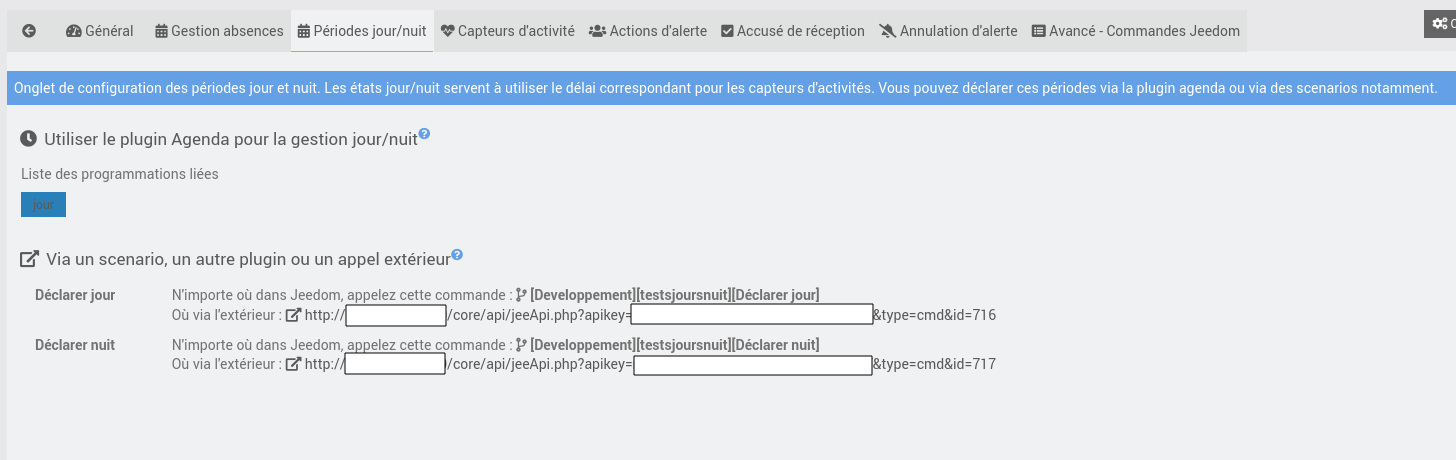Select the Périodes jour/nuit tab
The height and width of the screenshot is (460, 1456).
click(362, 31)
